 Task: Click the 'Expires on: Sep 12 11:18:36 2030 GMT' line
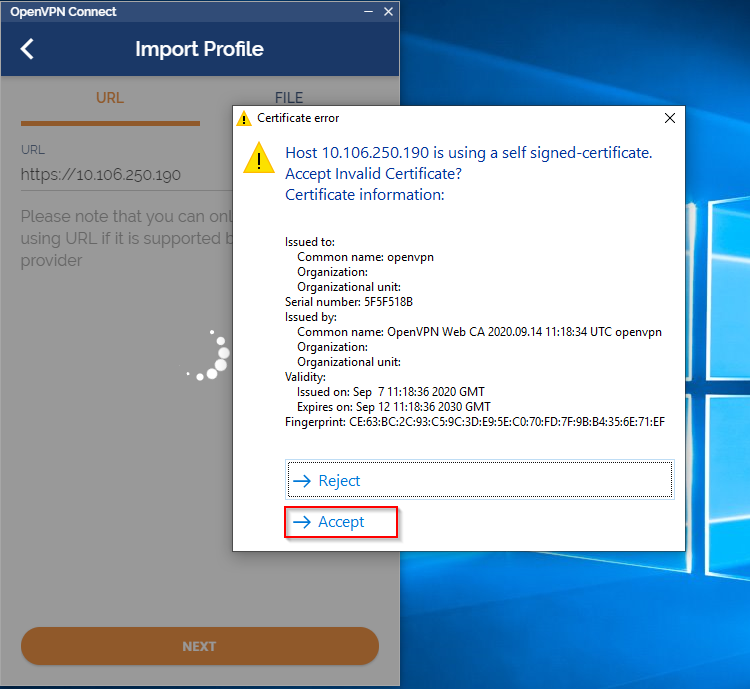(394, 407)
